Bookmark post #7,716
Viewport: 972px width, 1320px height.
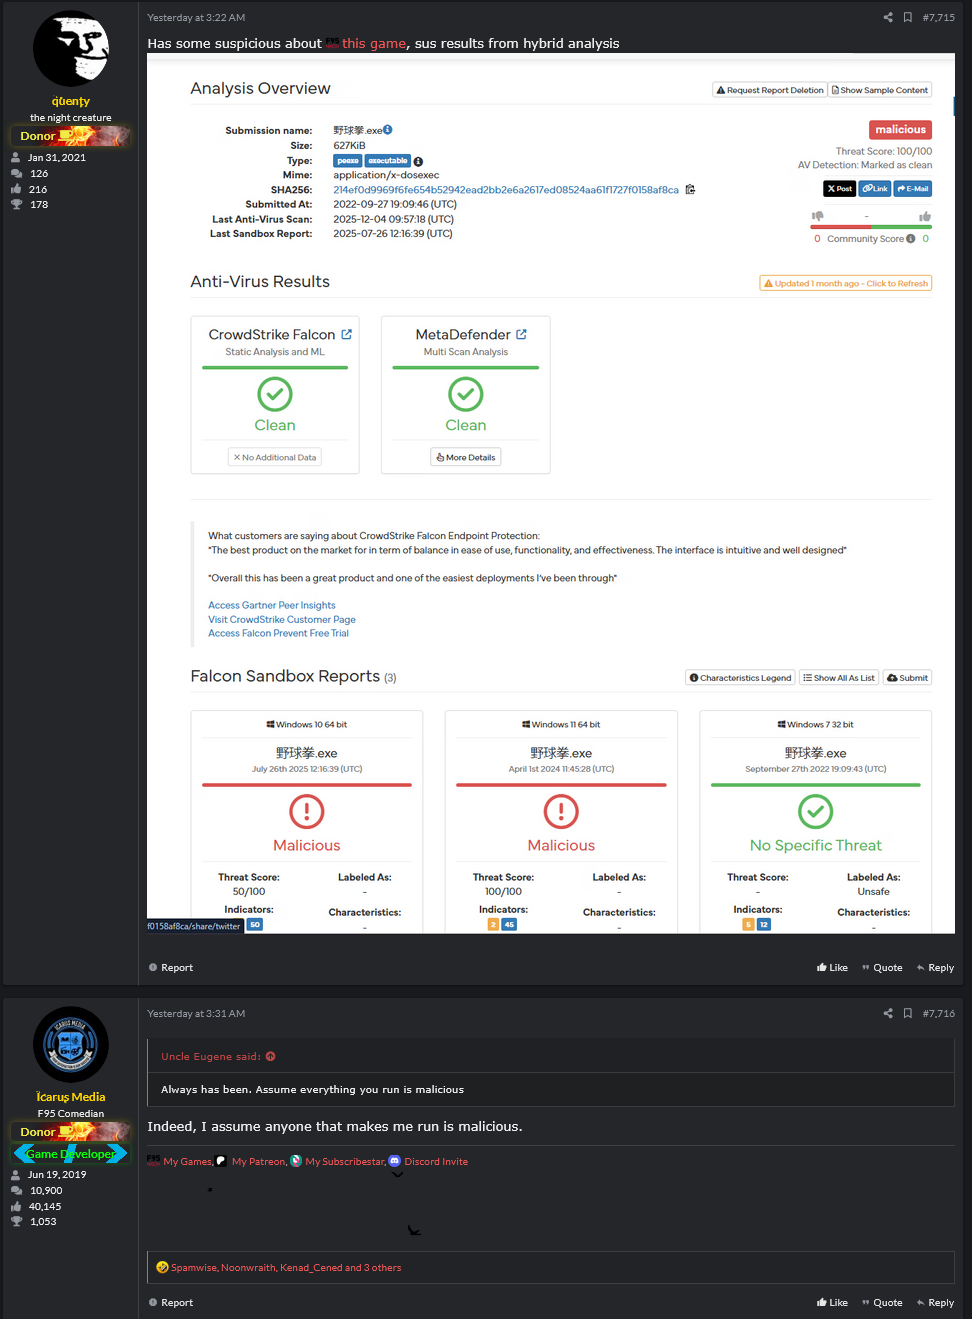pyautogui.click(x=908, y=1013)
